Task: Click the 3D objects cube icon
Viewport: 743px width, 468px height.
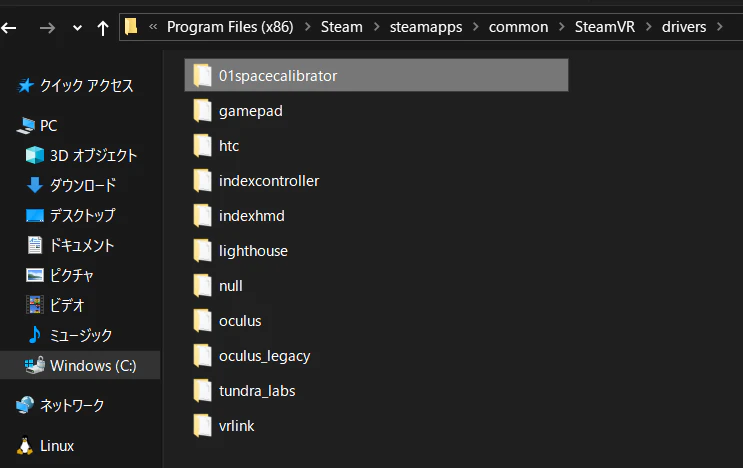Action: (x=35, y=155)
